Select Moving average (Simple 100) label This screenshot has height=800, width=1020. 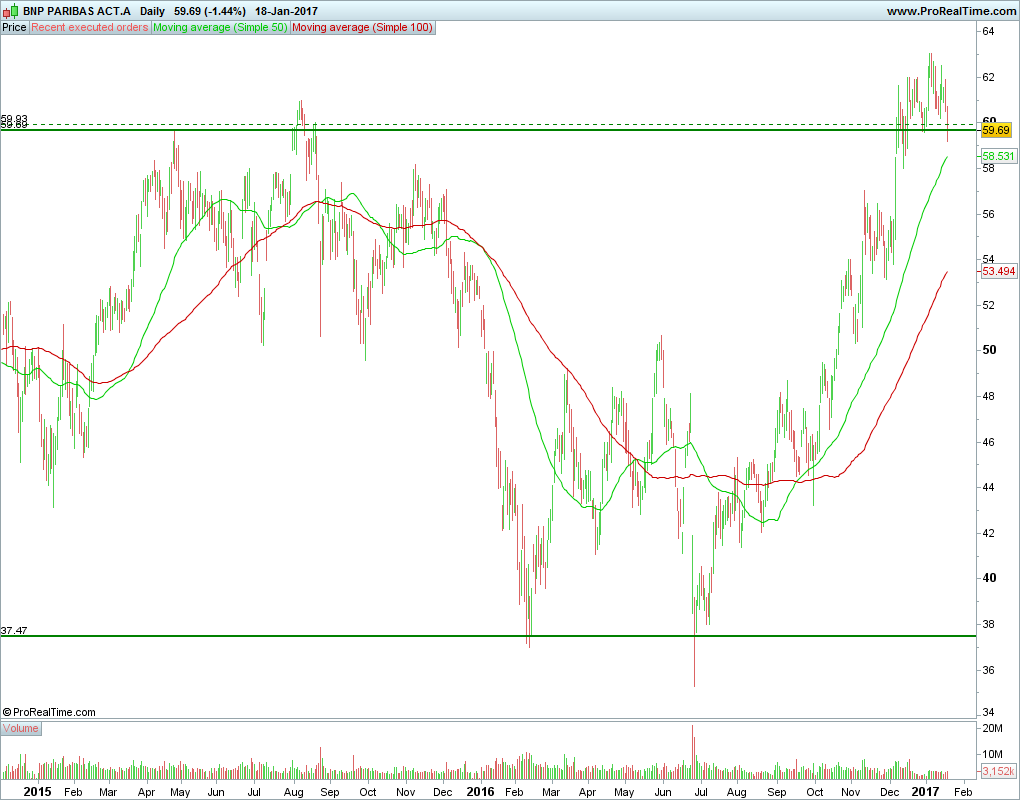coord(362,27)
